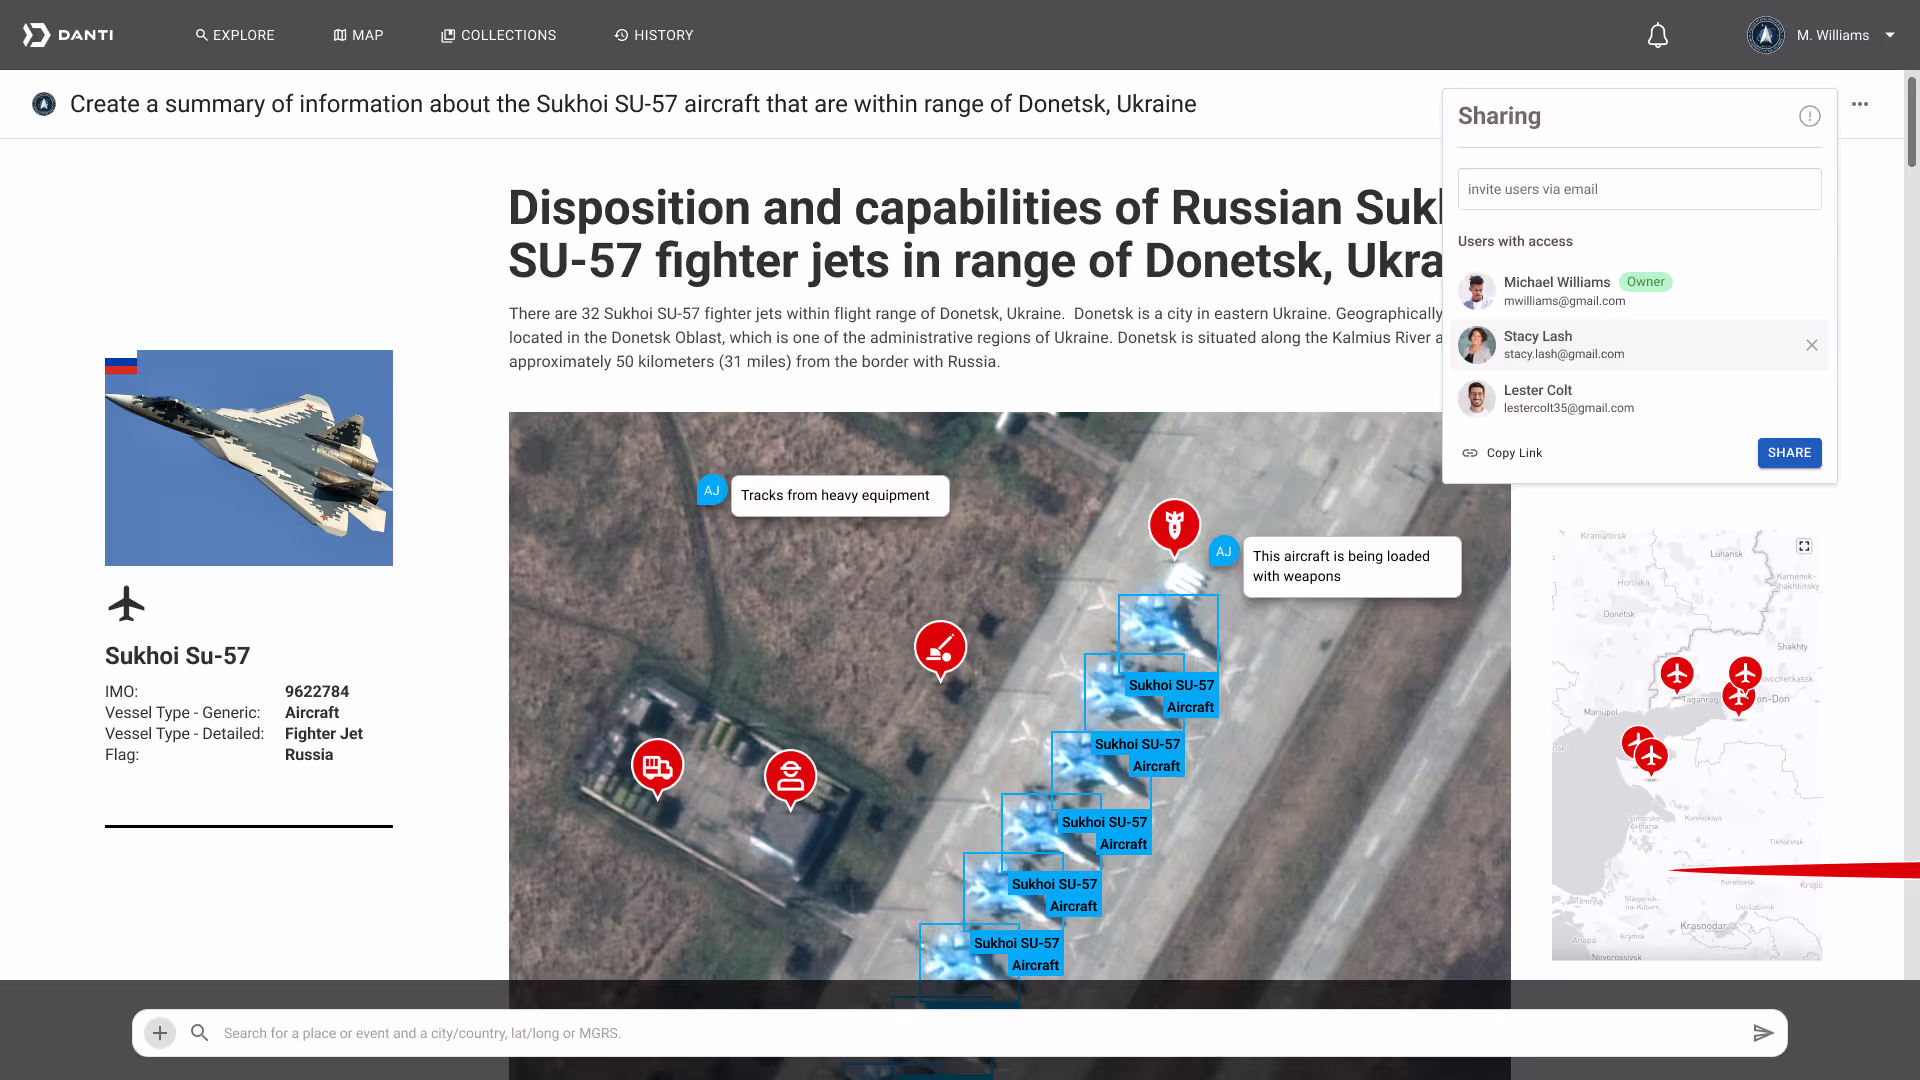1920x1080 pixels.
Task: Click the bomb marker on satellite image
Action: tap(1175, 527)
